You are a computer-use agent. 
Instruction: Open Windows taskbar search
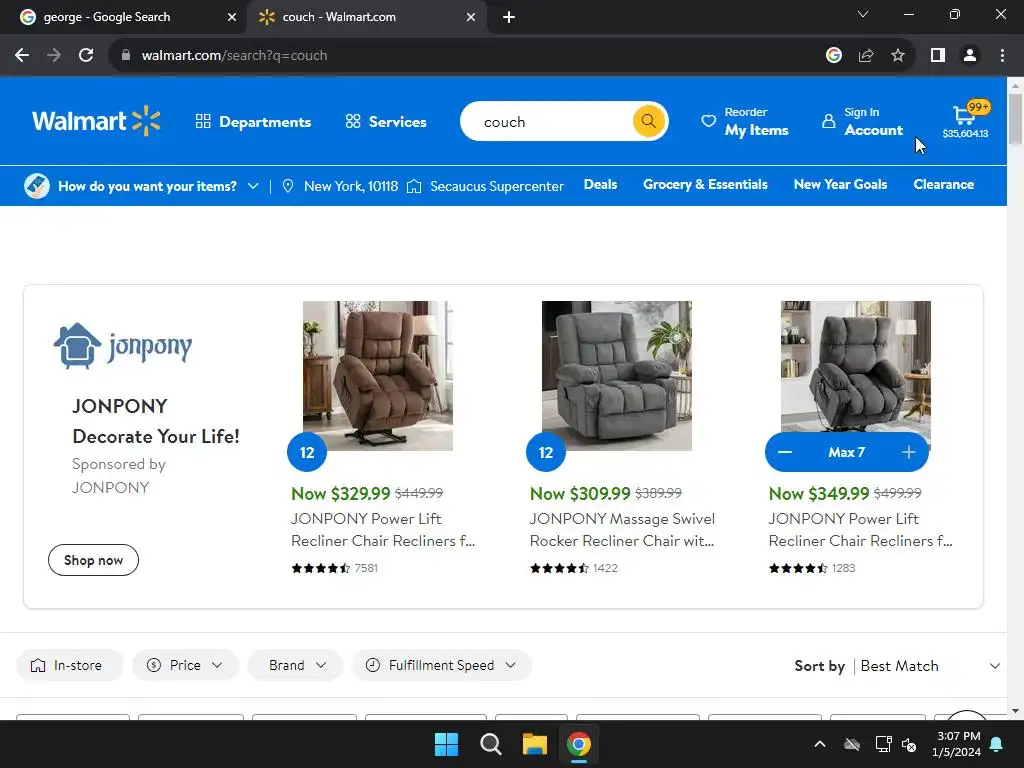point(490,744)
